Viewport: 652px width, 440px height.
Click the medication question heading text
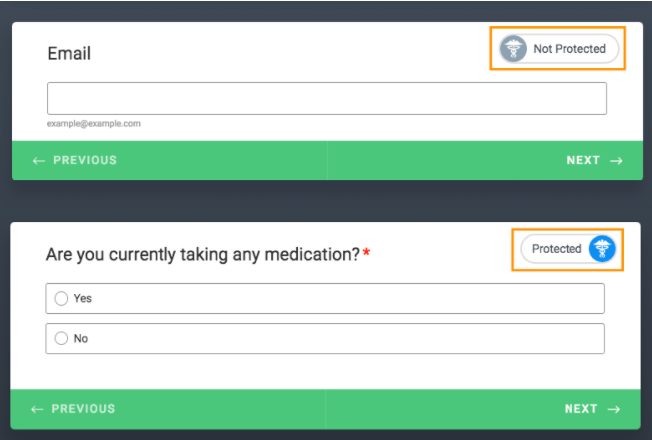(202, 255)
